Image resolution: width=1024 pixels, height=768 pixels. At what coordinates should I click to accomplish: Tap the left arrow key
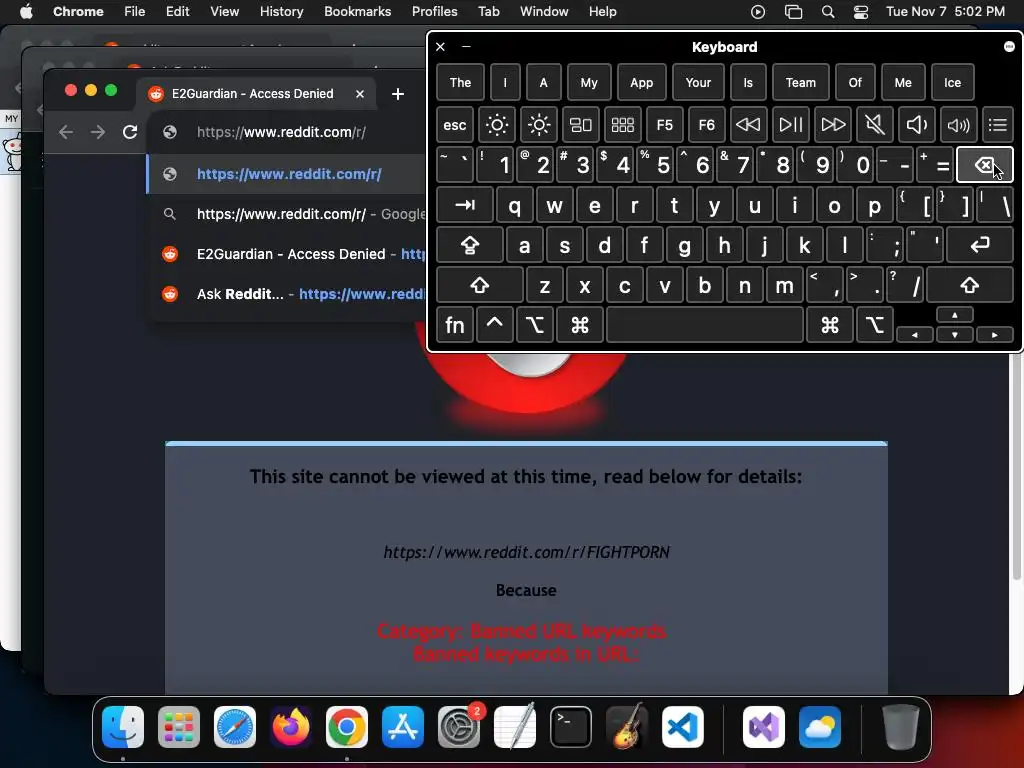click(914, 334)
